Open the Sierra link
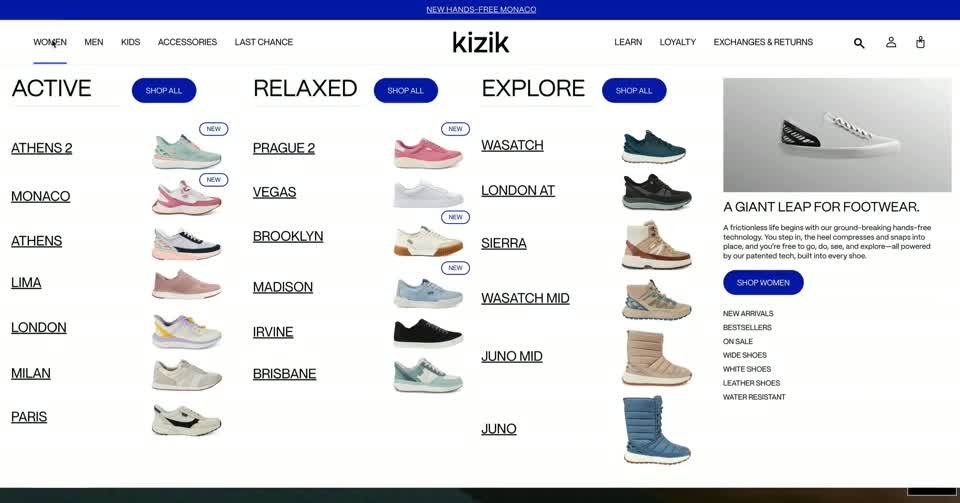Screen dimensions: 960x503 [504, 244]
